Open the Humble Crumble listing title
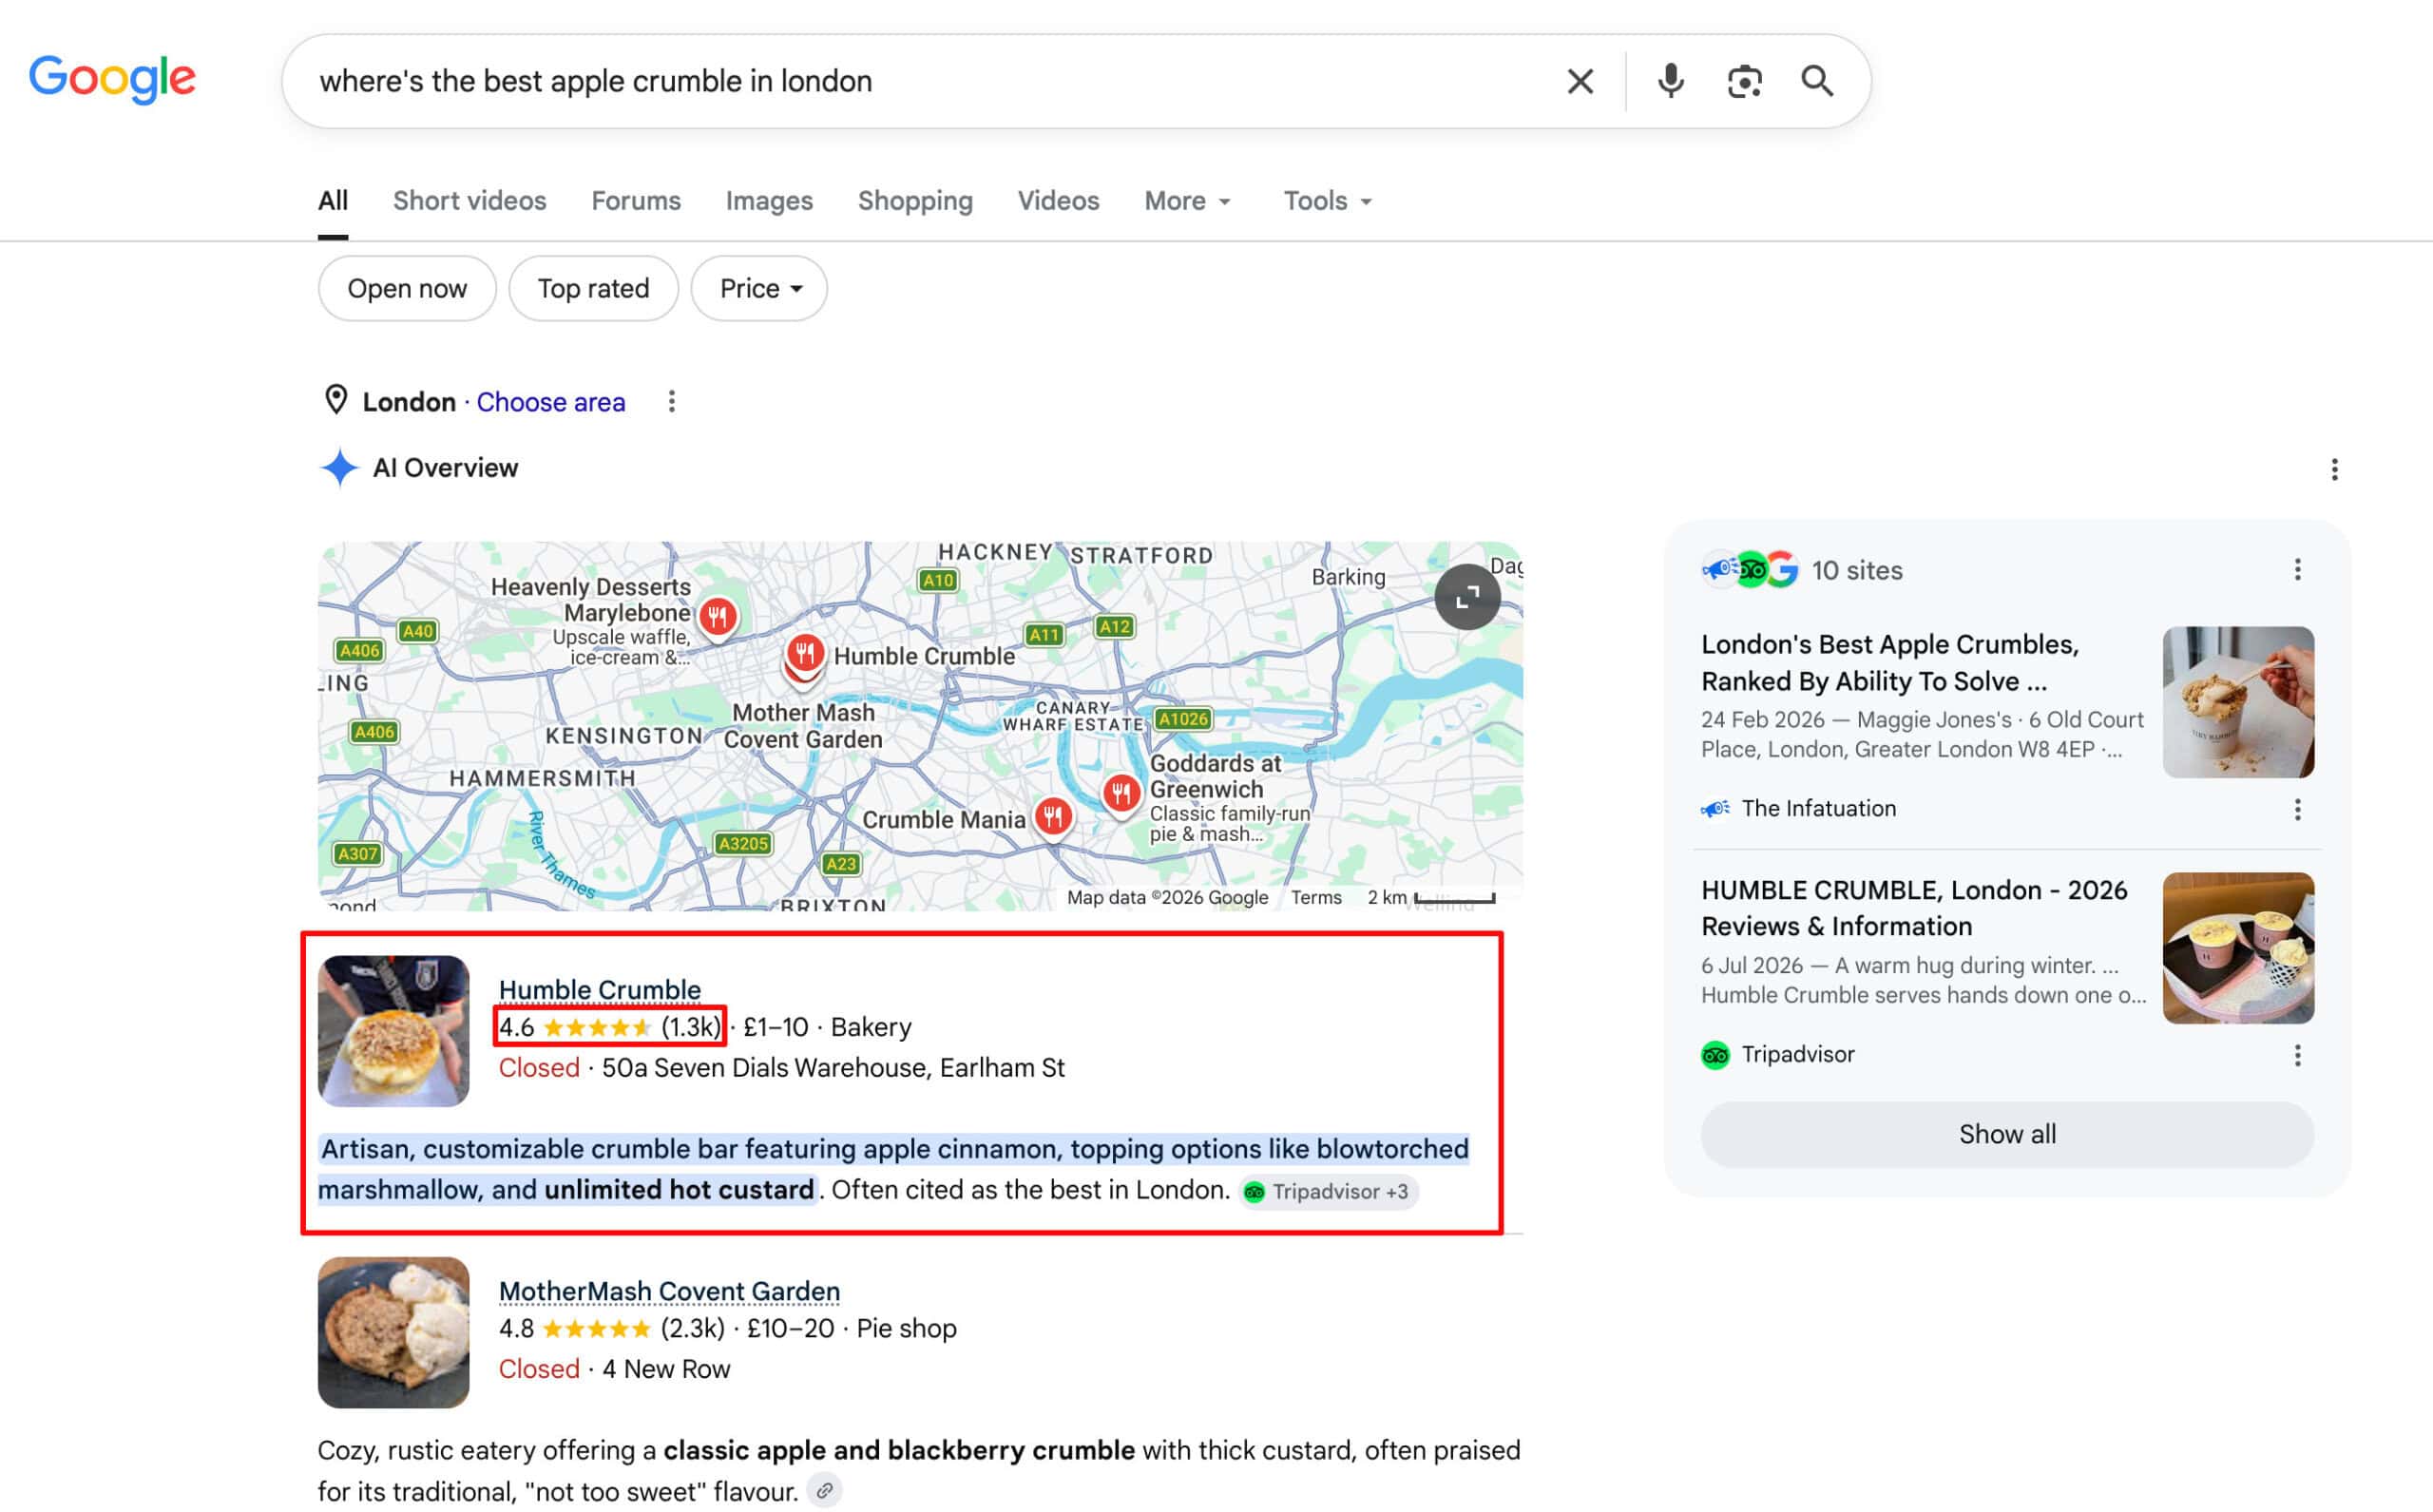Viewport: 2433px width, 1512px height. click(600, 989)
